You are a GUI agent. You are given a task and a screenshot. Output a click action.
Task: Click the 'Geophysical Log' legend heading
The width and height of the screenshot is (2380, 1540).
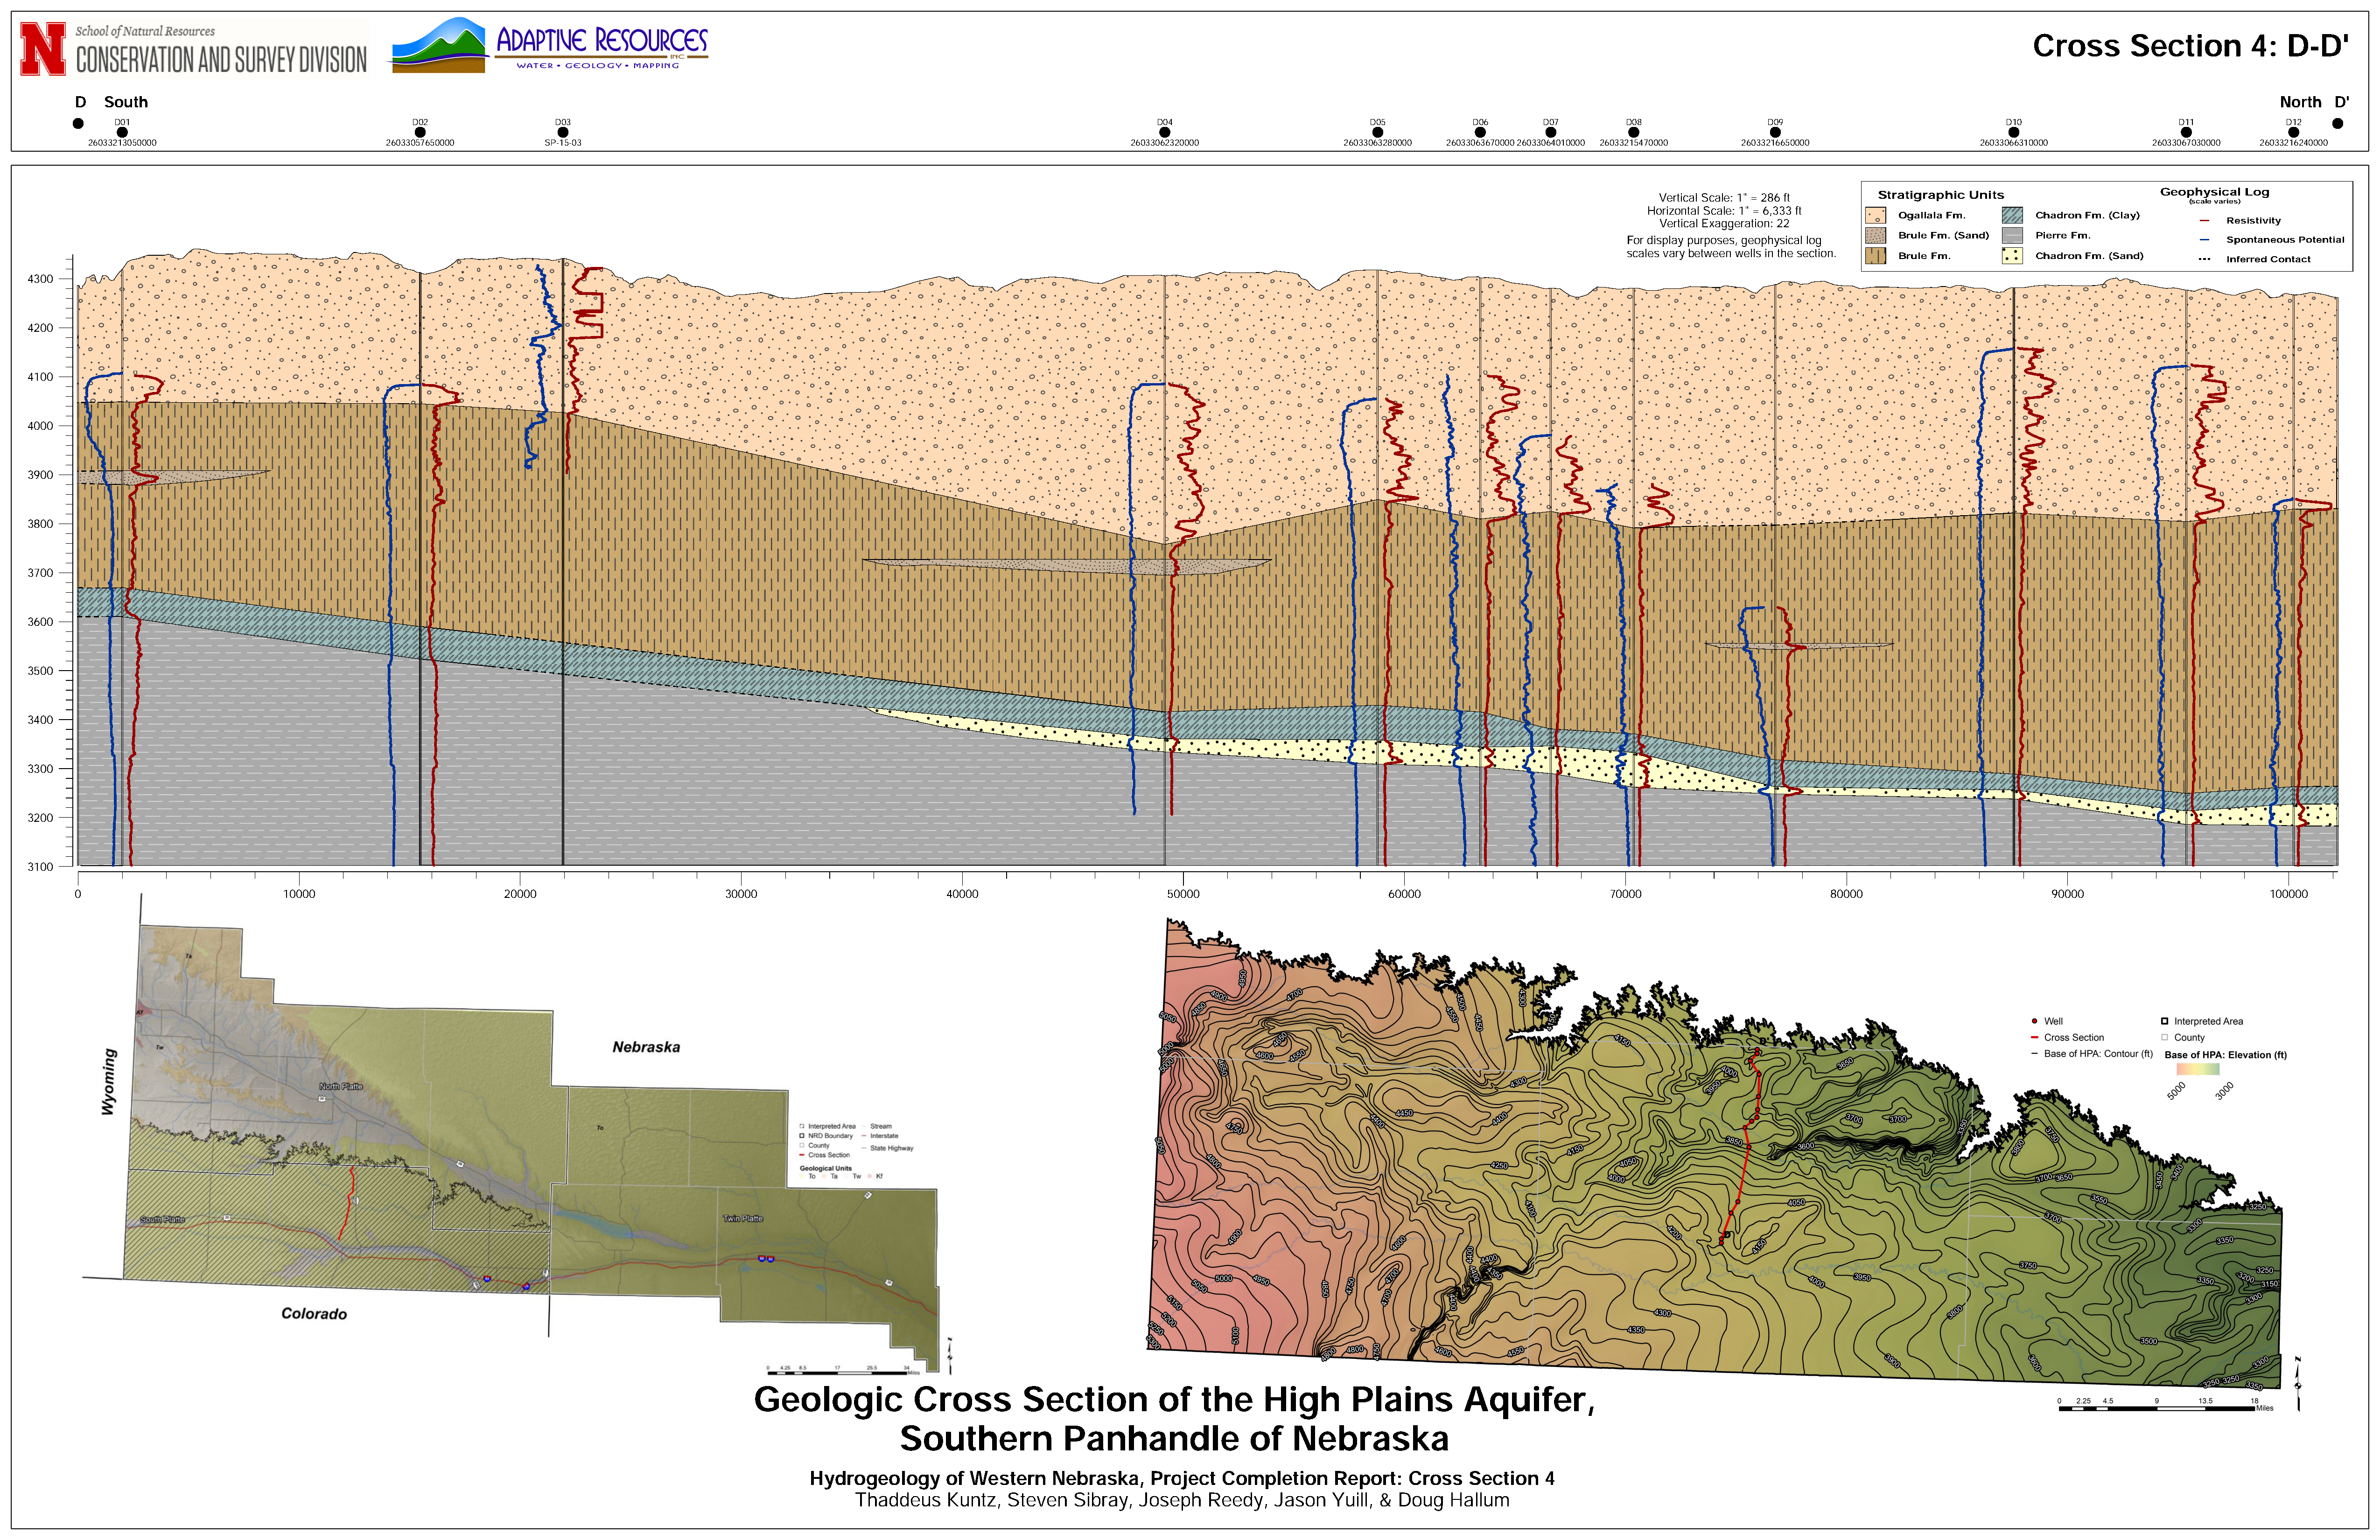coord(2214,192)
